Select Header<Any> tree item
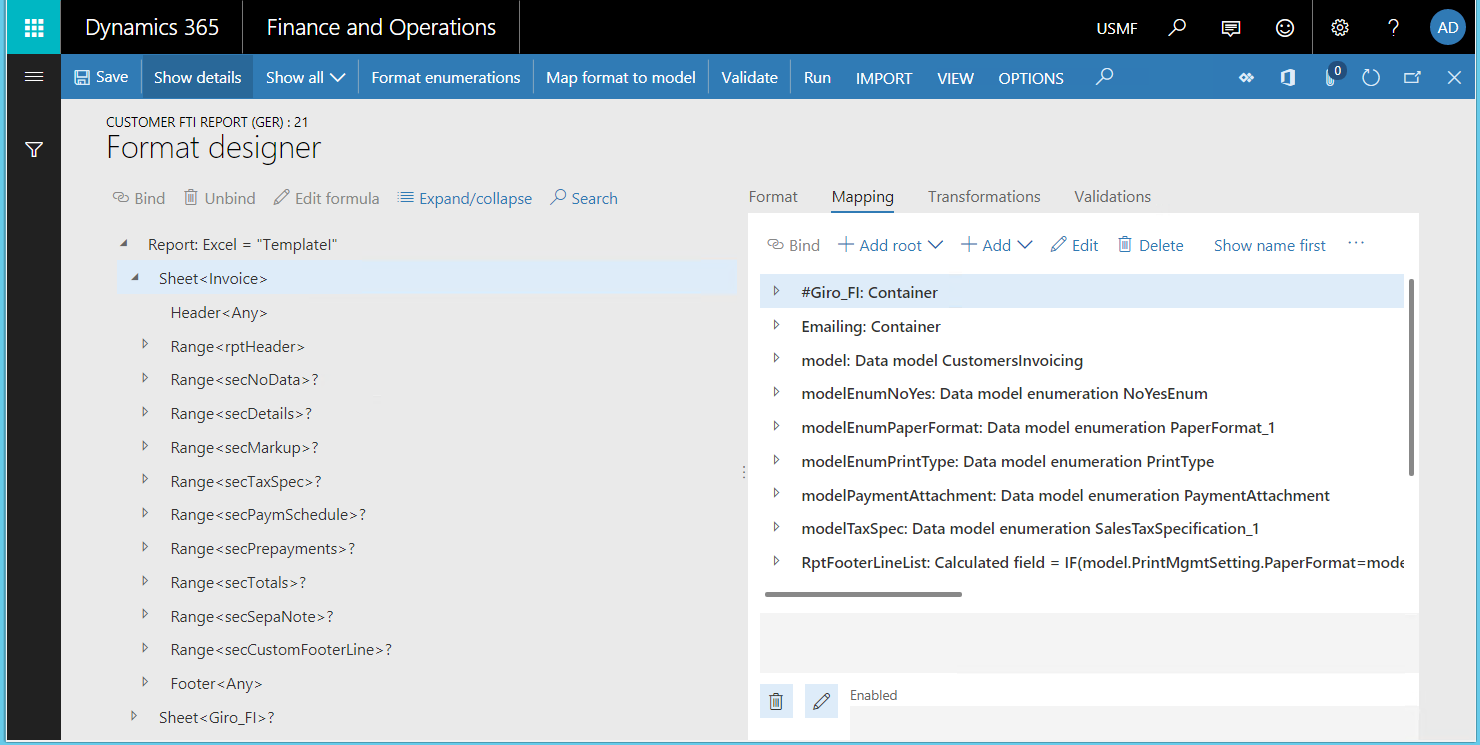Image resolution: width=1480 pixels, height=745 pixels. pos(219,313)
